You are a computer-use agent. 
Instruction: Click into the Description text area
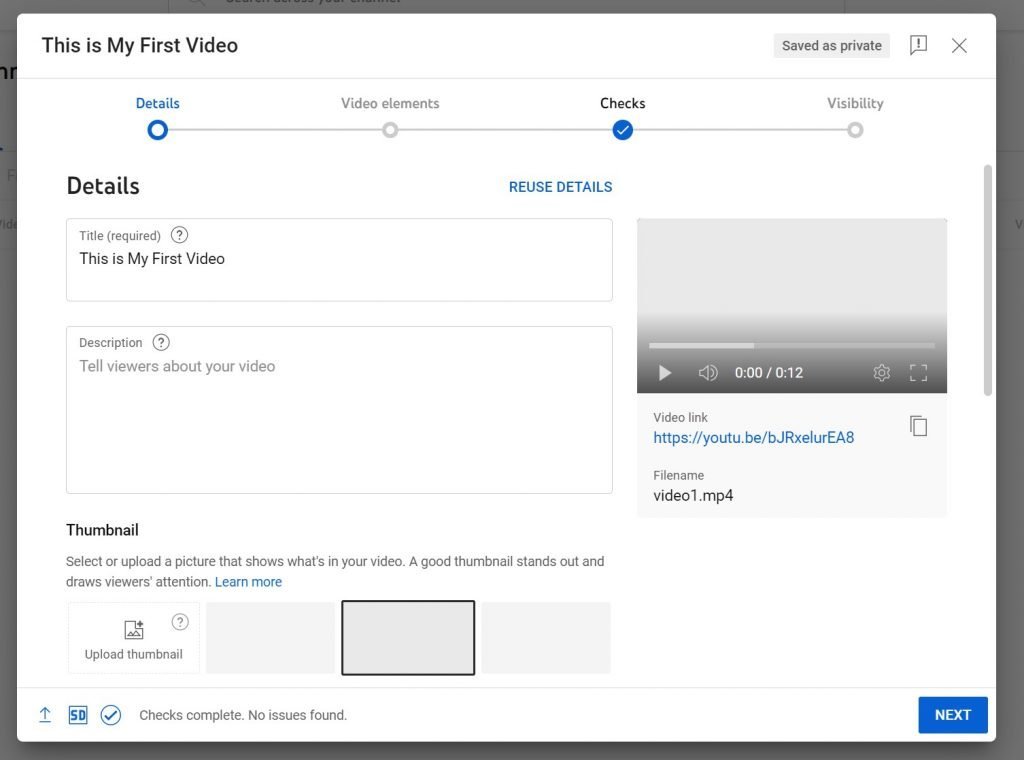coord(339,420)
